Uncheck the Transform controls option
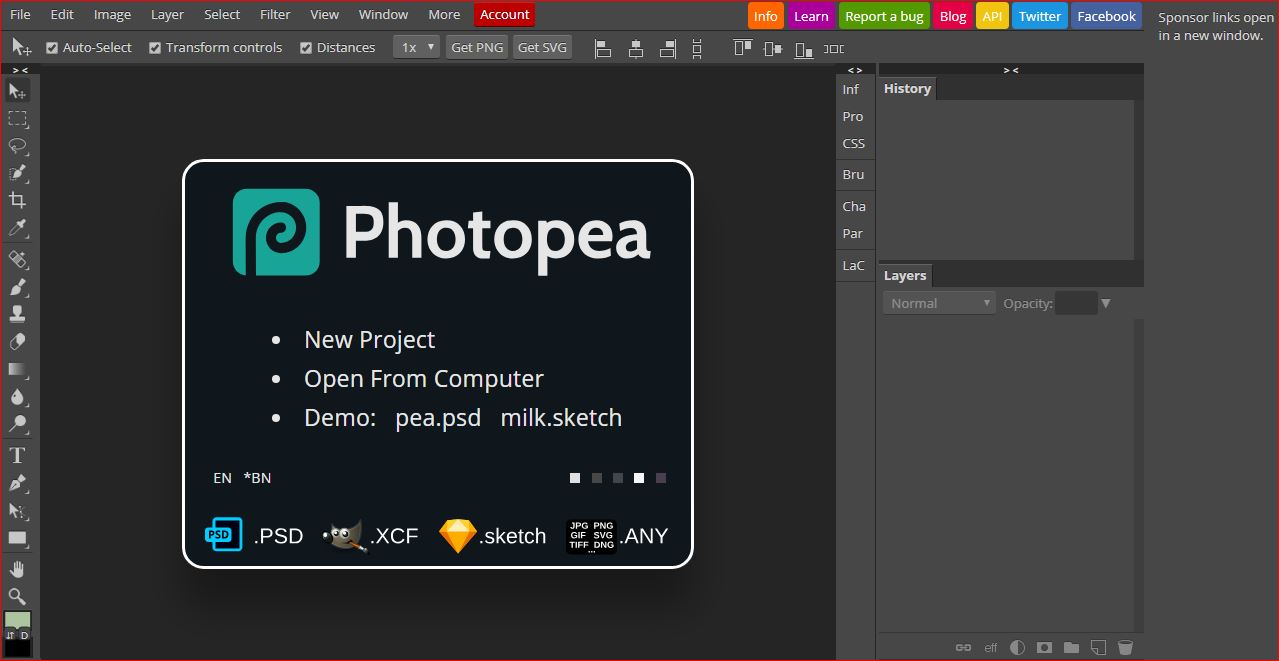Image resolution: width=1279 pixels, height=661 pixels. pyautogui.click(x=155, y=47)
